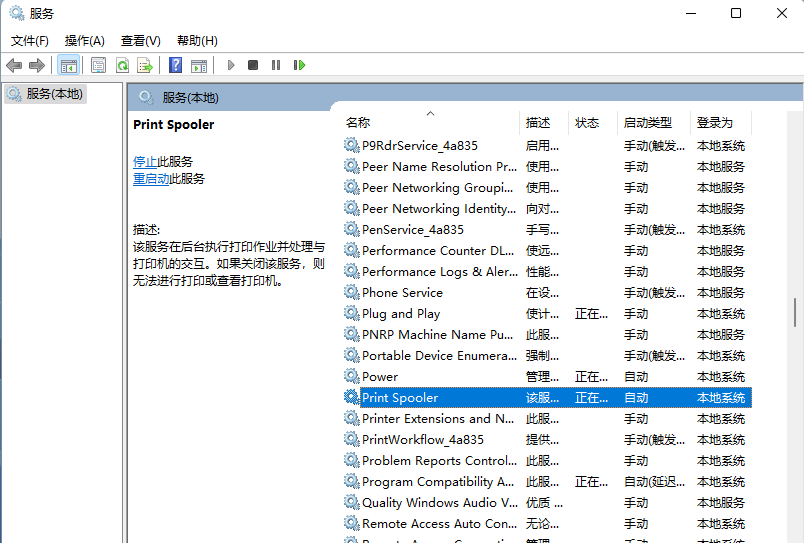This screenshot has width=804, height=543.
Task: Click the 自动(延迟... startup type cell
Action: point(654,481)
